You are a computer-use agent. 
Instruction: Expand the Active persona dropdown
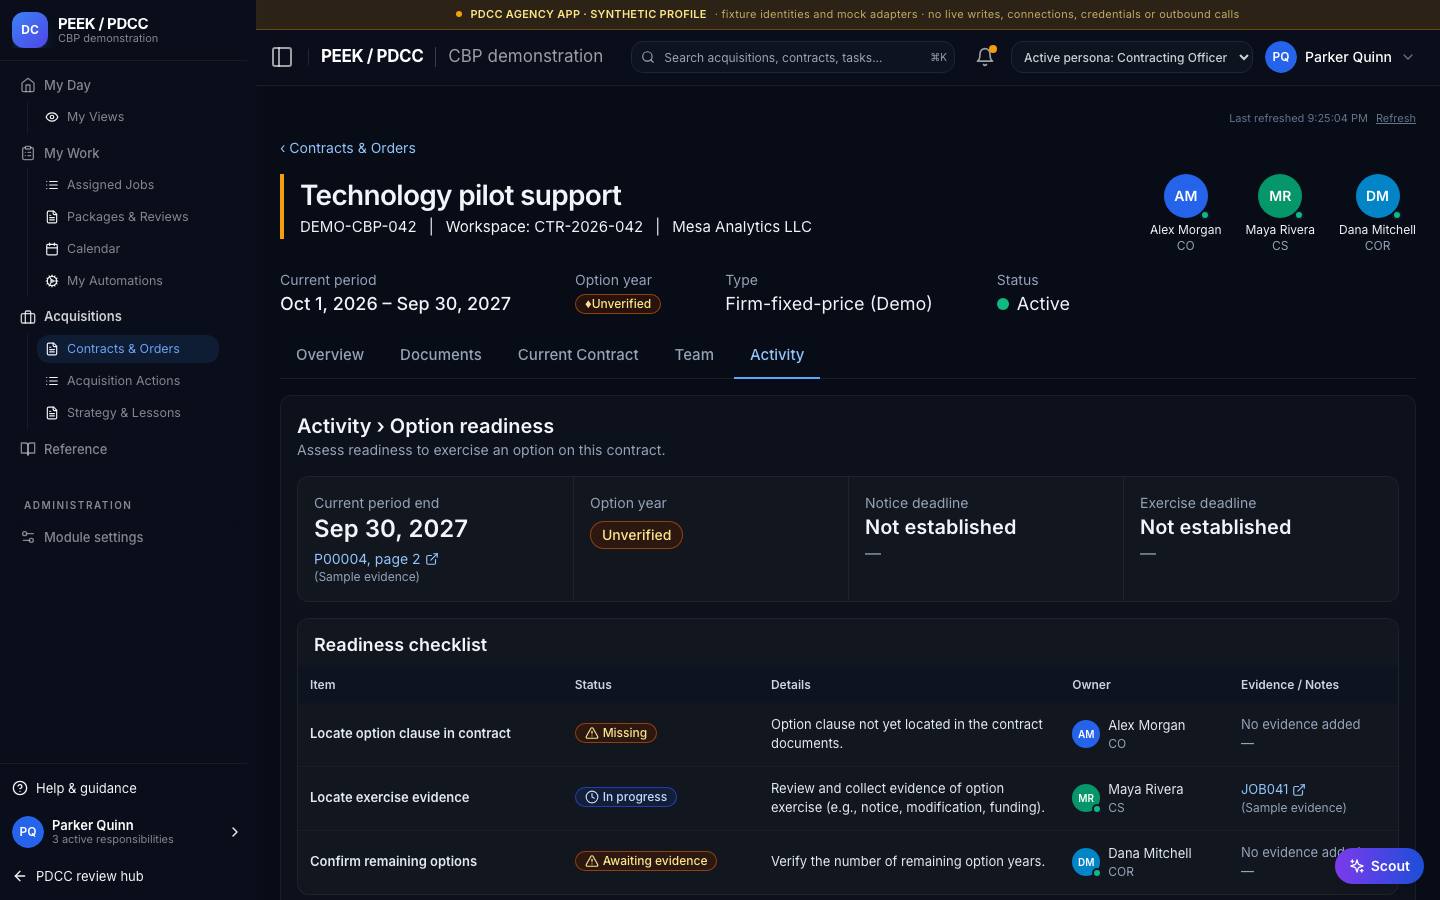[1132, 57]
